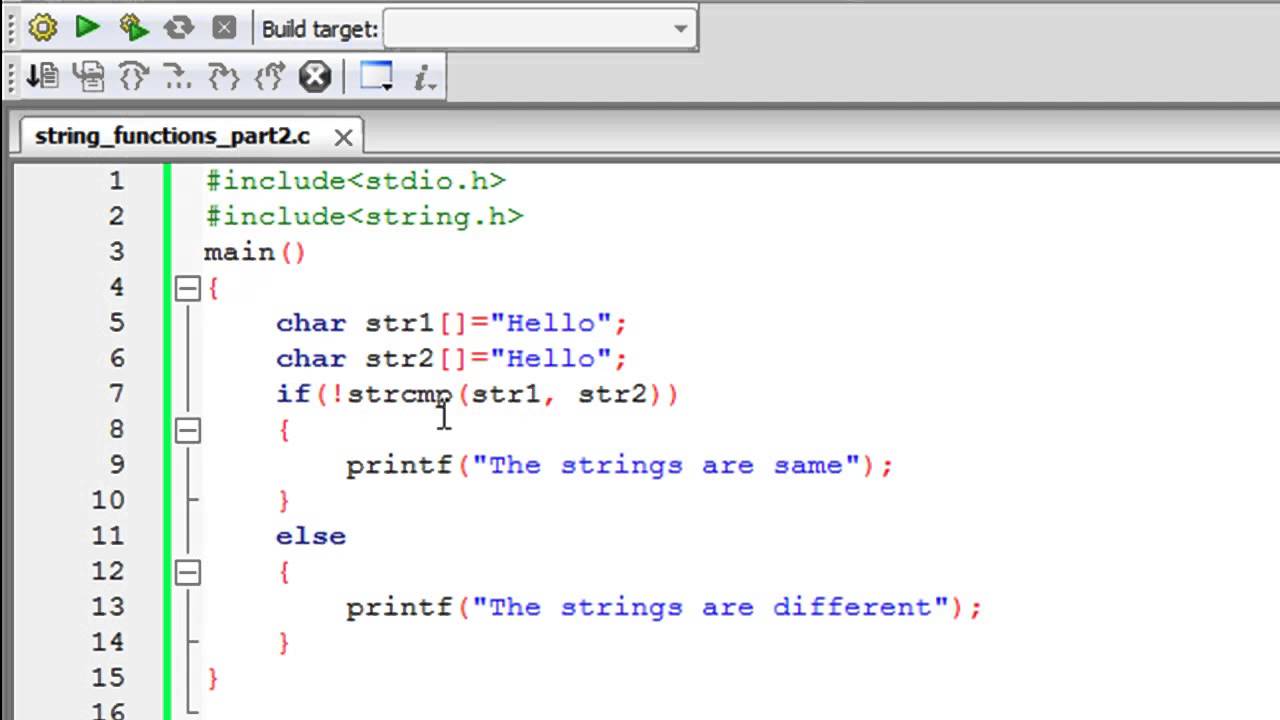
Task: Close the string_functions_part2.c tab
Action: click(343, 137)
